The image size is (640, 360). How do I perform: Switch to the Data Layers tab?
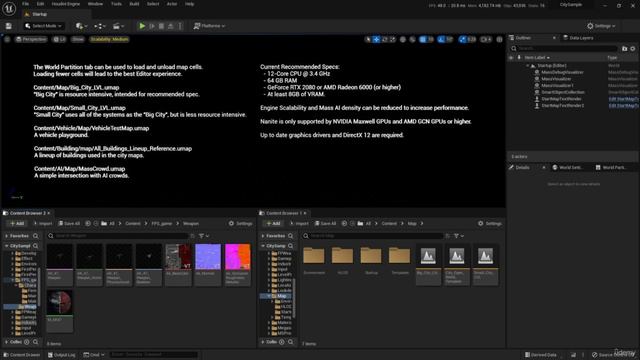click(x=578, y=38)
